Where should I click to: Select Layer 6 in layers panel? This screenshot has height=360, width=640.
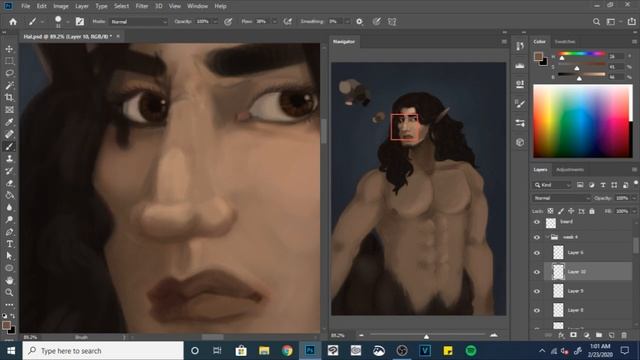click(588, 253)
